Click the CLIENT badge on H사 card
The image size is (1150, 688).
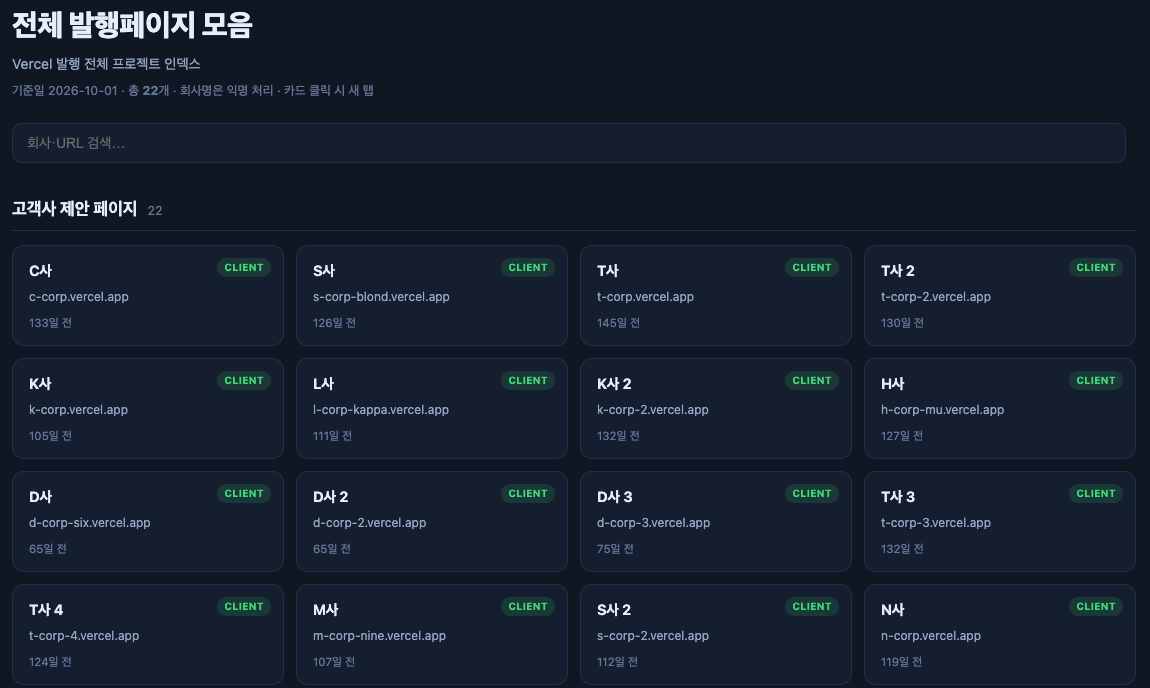(1096, 381)
